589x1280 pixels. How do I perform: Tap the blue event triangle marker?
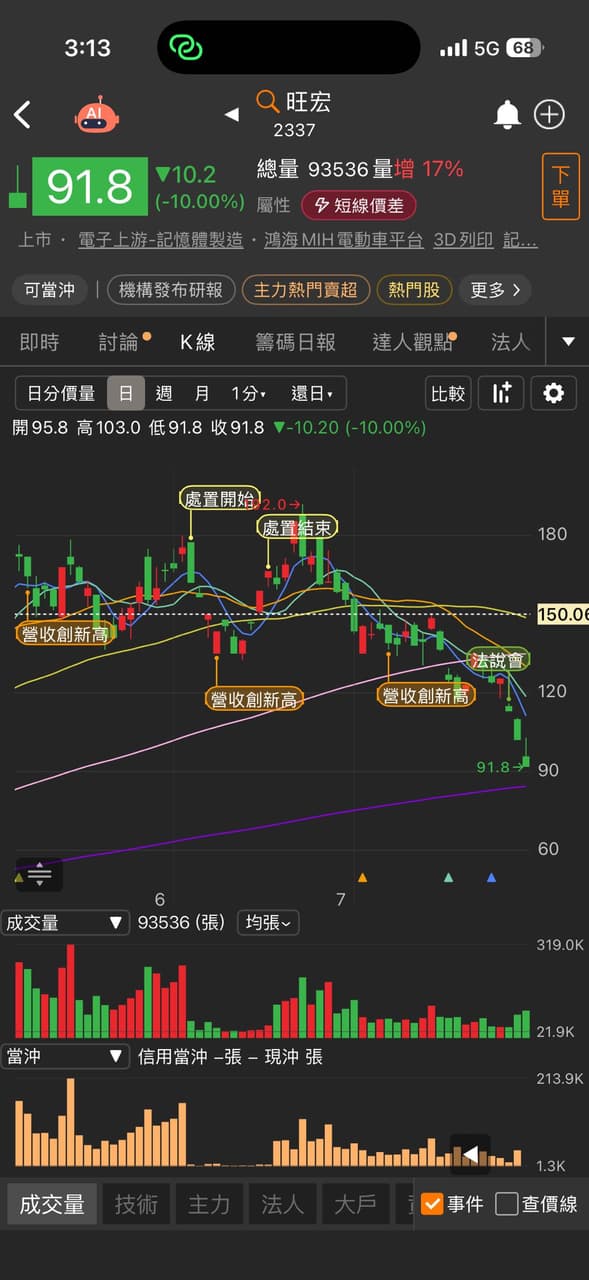click(x=491, y=878)
